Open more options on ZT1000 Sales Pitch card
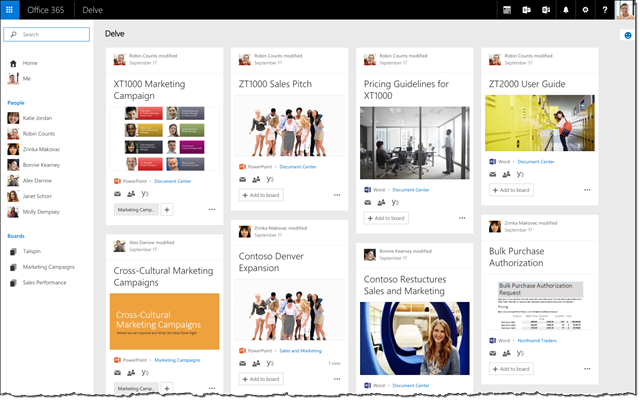Image resolution: width=640 pixels, height=400 pixels. point(337,195)
